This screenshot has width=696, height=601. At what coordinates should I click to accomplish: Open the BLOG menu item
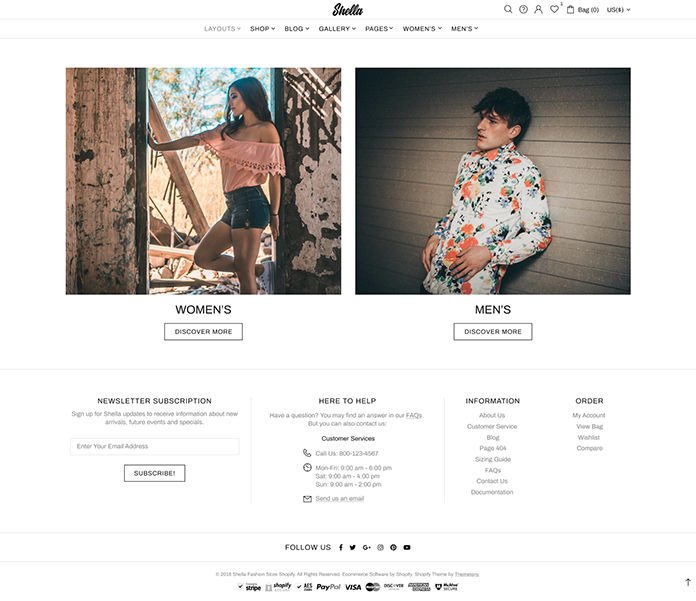tap(297, 28)
